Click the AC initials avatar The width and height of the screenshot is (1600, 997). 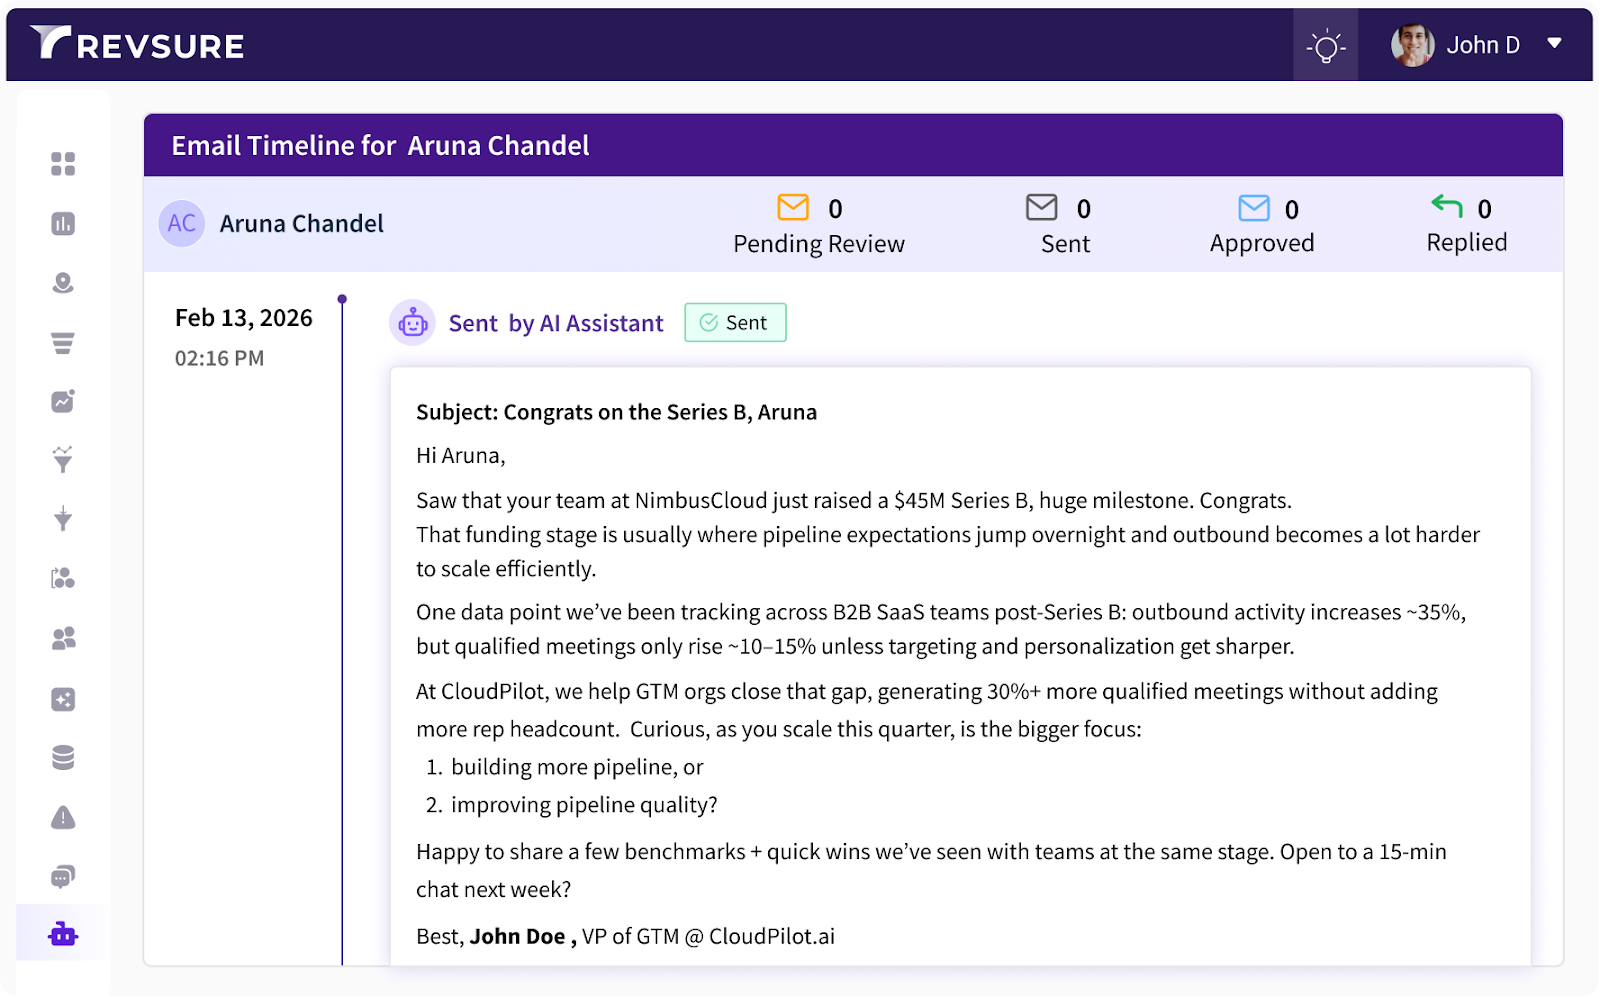[x=182, y=223]
